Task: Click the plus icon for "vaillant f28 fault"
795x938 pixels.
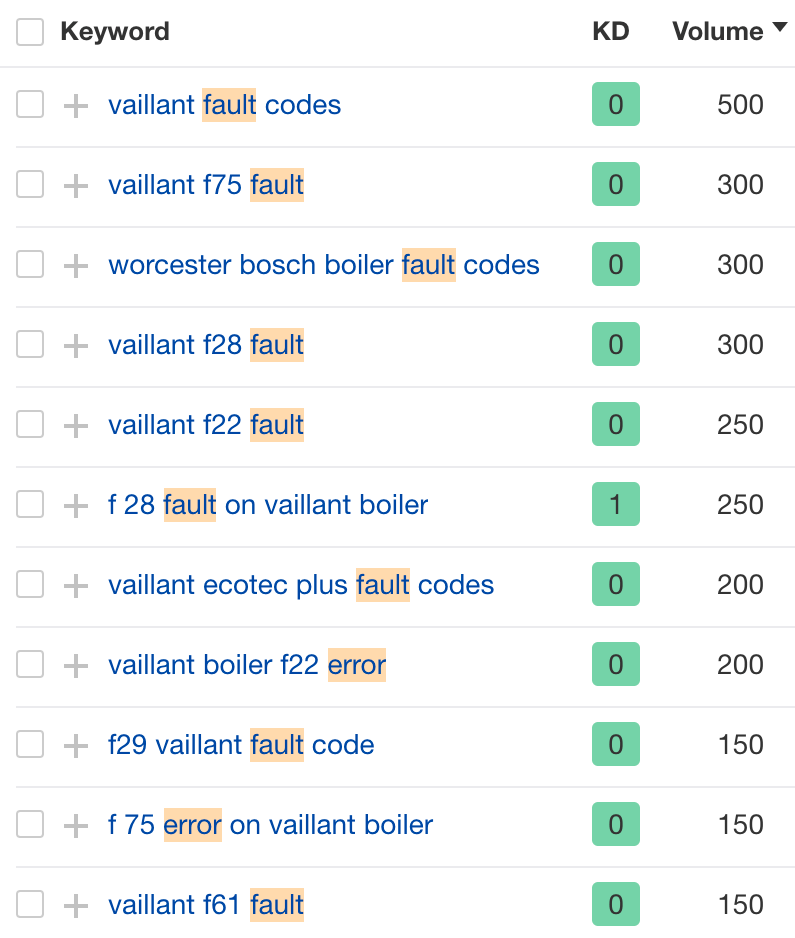Action: click(x=74, y=344)
